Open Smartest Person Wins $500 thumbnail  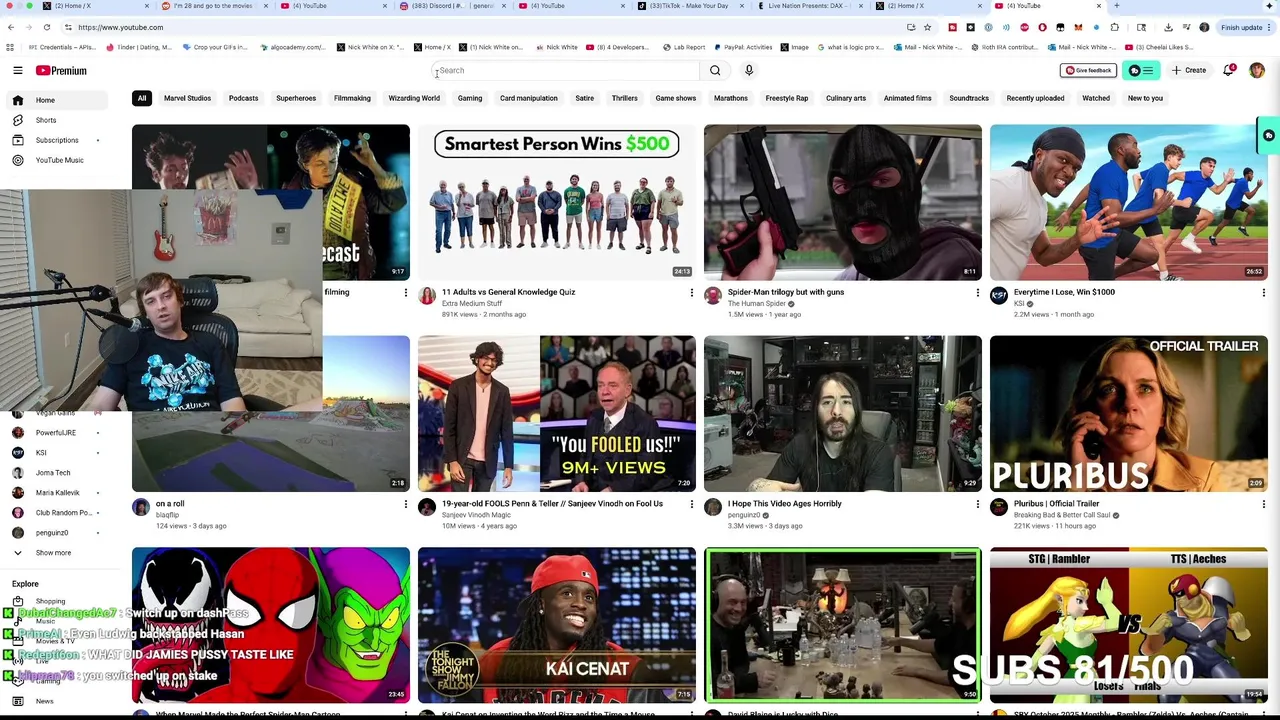point(556,202)
